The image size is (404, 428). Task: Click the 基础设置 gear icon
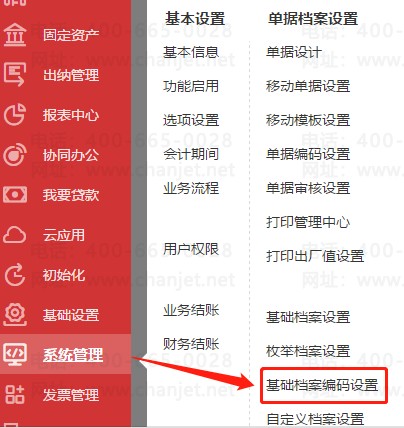(x=15, y=315)
